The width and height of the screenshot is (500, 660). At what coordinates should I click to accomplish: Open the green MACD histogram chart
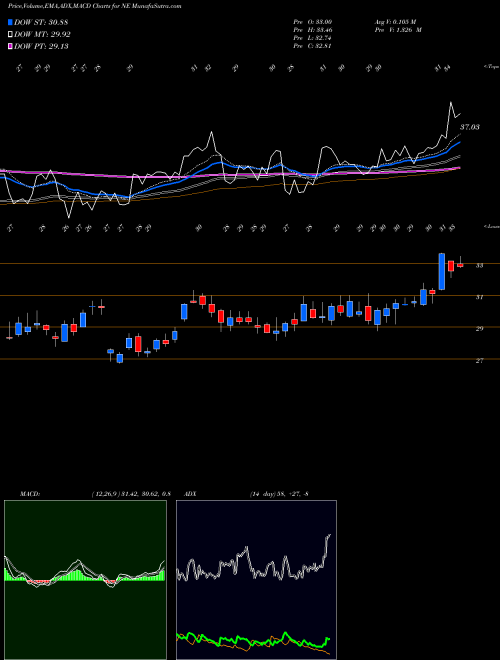[85, 580]
